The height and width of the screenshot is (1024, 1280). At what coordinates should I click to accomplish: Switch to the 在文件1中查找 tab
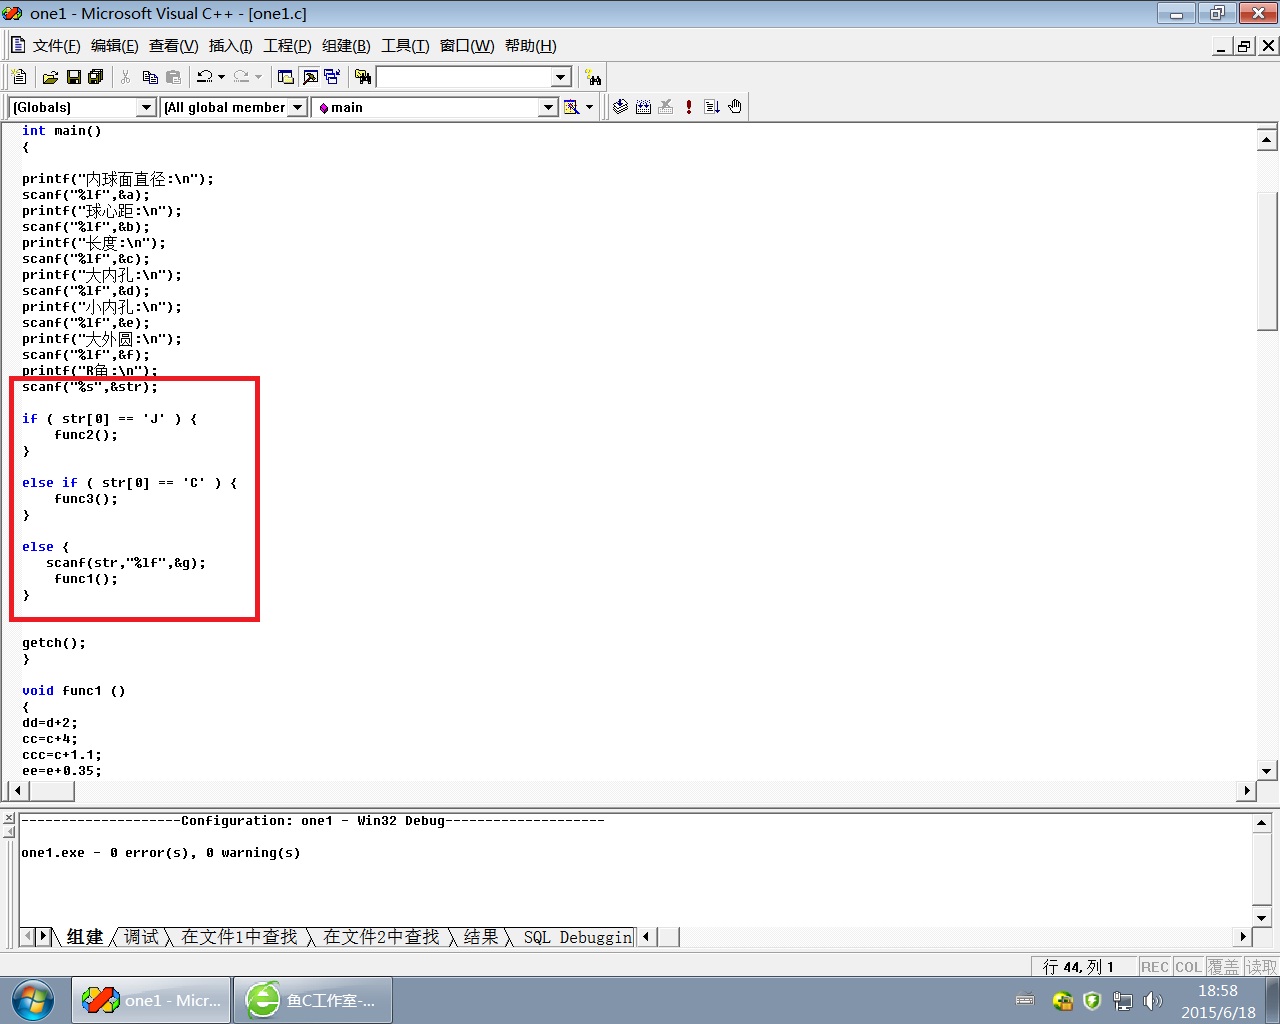(239, 937)
